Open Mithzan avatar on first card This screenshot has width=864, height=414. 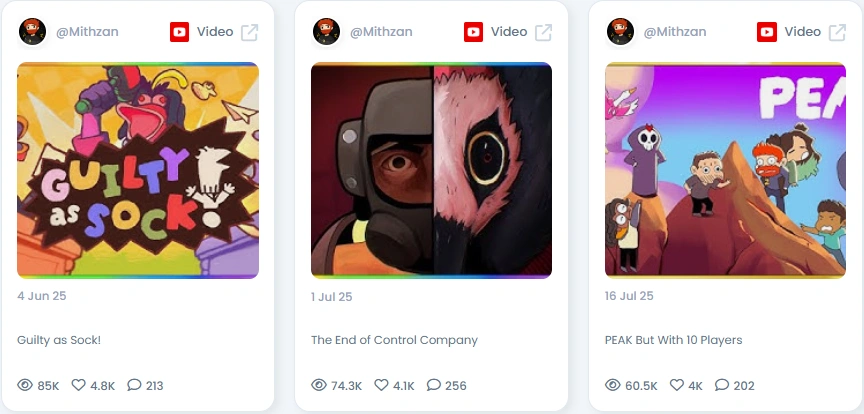(33, 31)
